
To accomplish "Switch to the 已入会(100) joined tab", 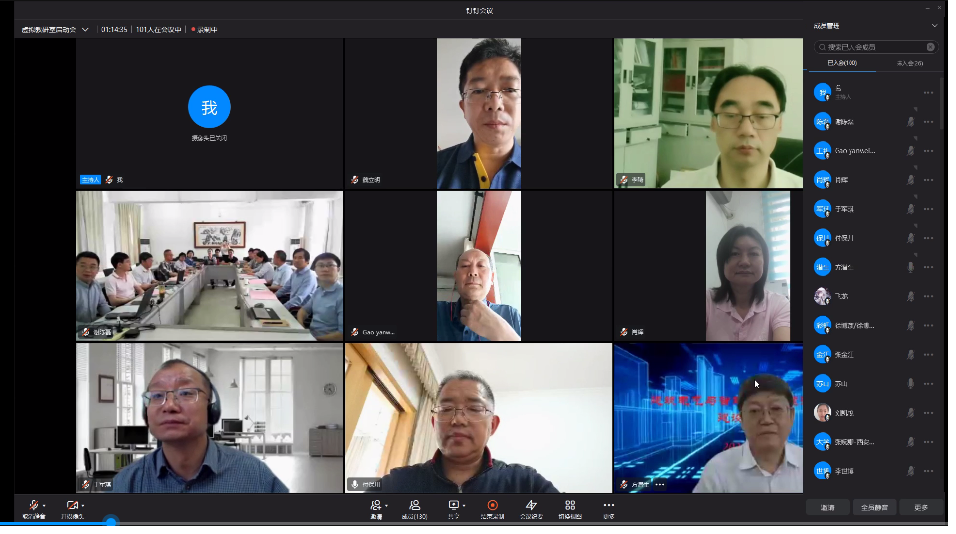I will pyautogui.click(x=841, y=63).
